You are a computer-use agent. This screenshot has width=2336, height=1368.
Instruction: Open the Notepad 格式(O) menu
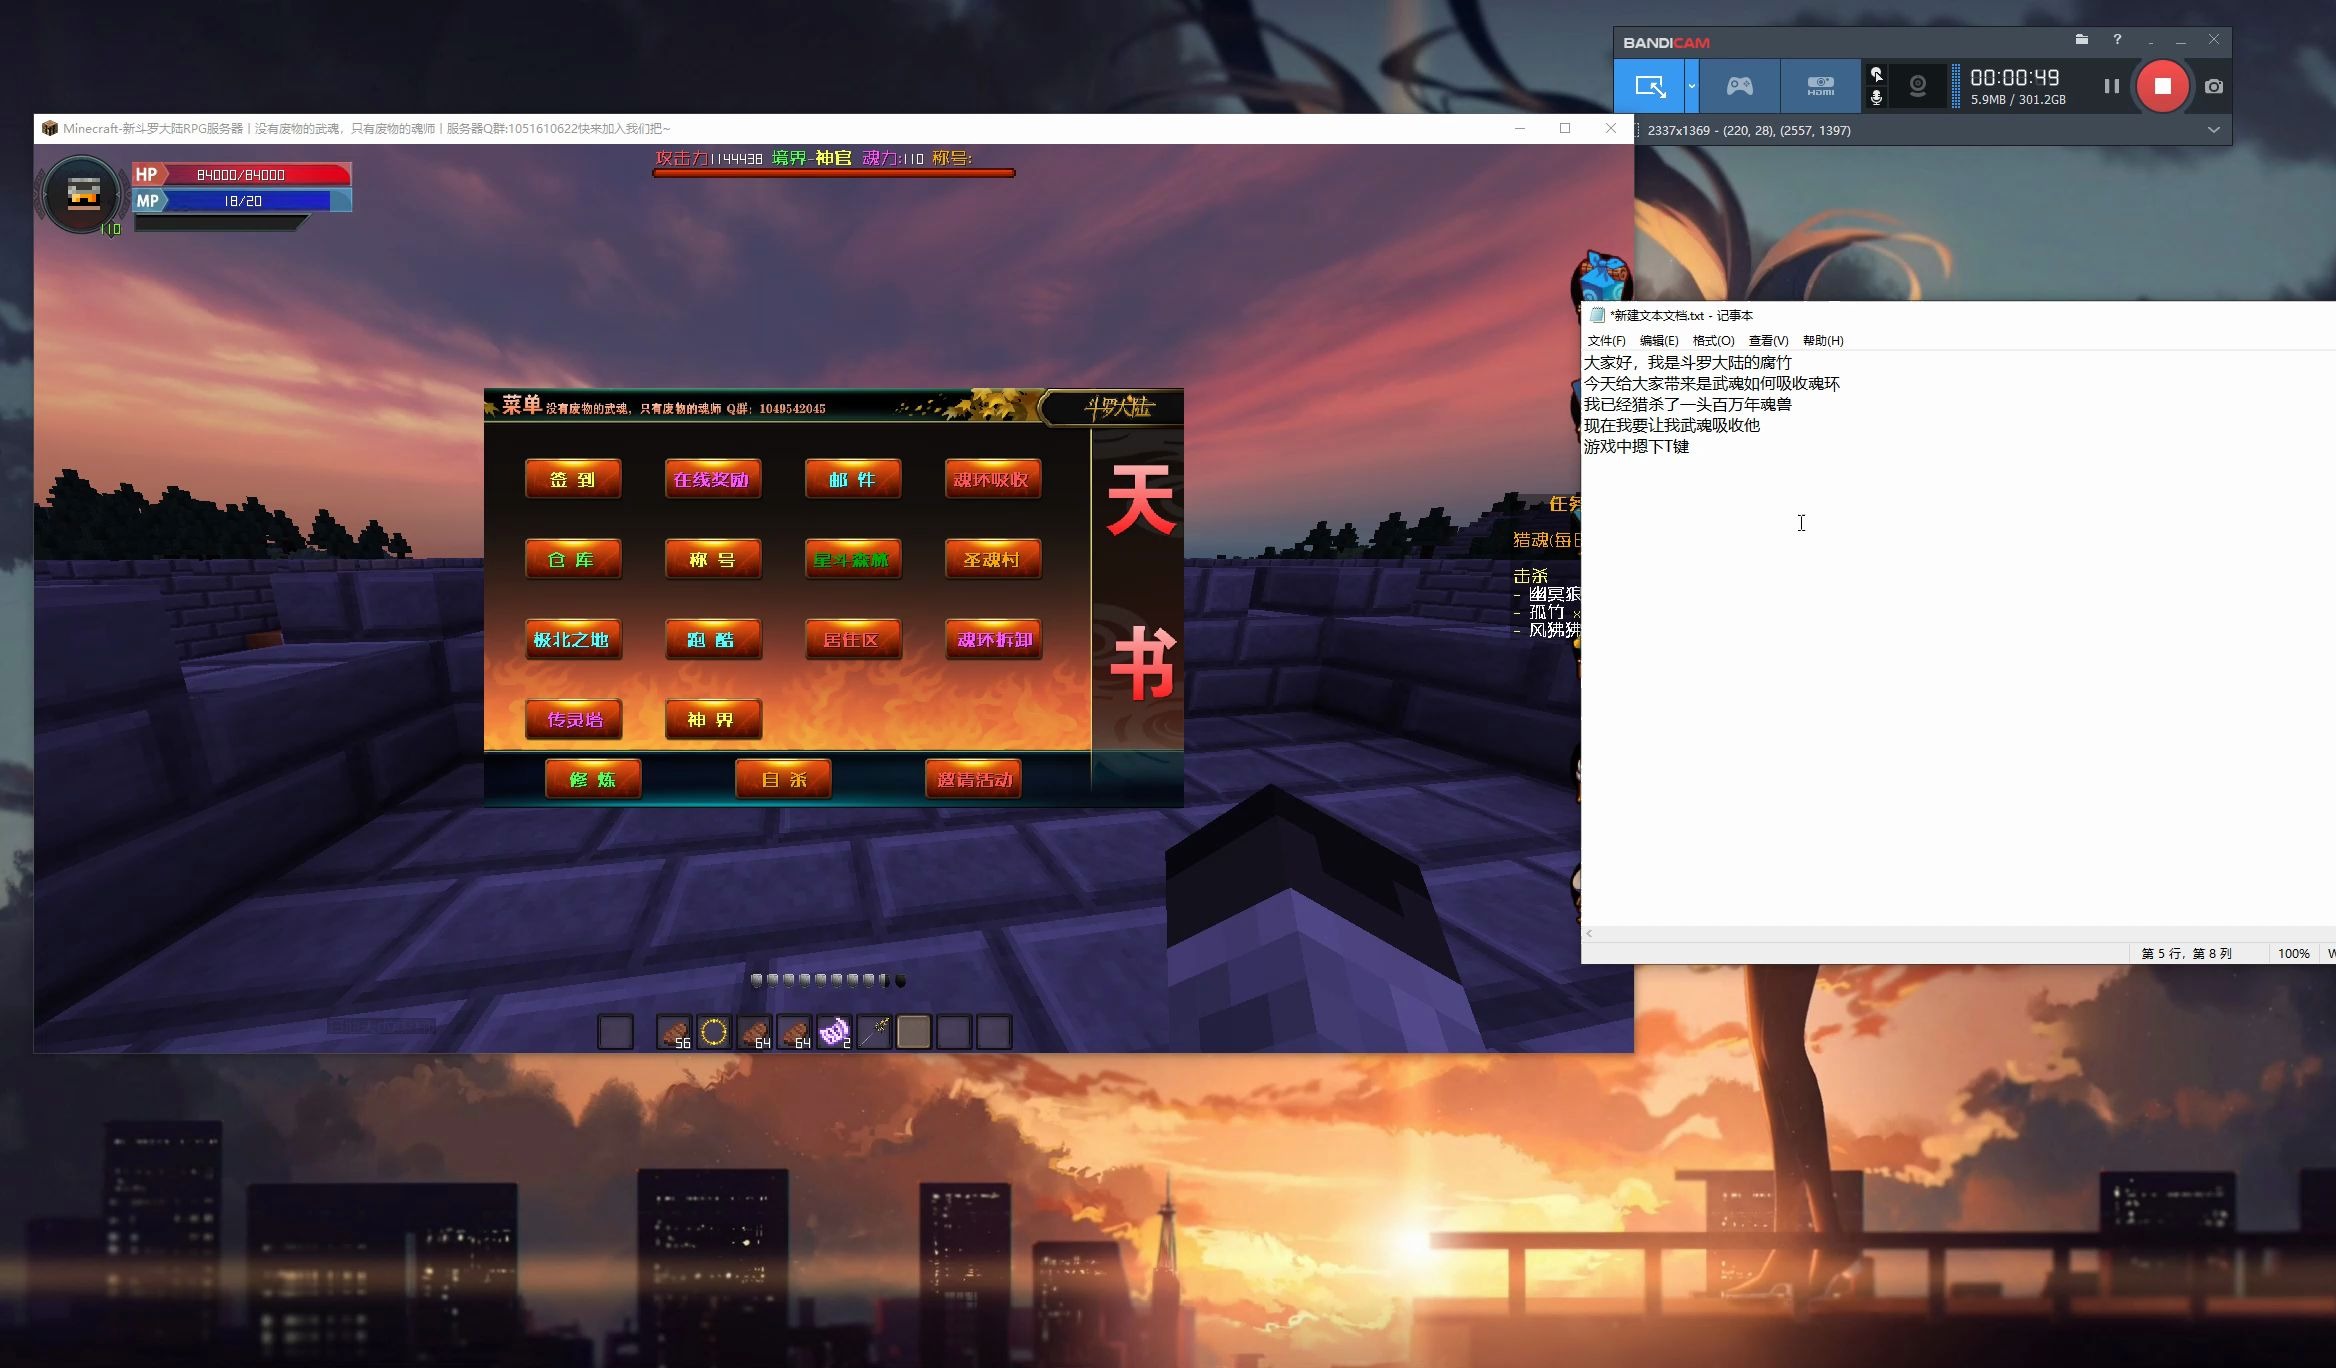(x=1712, y=341)
